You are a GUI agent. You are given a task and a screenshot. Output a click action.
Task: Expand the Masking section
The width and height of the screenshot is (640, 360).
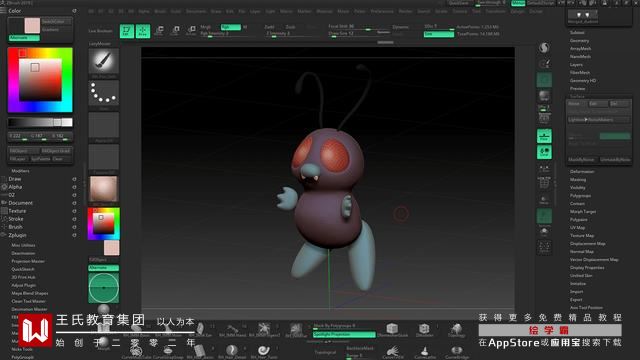point(578,180)
